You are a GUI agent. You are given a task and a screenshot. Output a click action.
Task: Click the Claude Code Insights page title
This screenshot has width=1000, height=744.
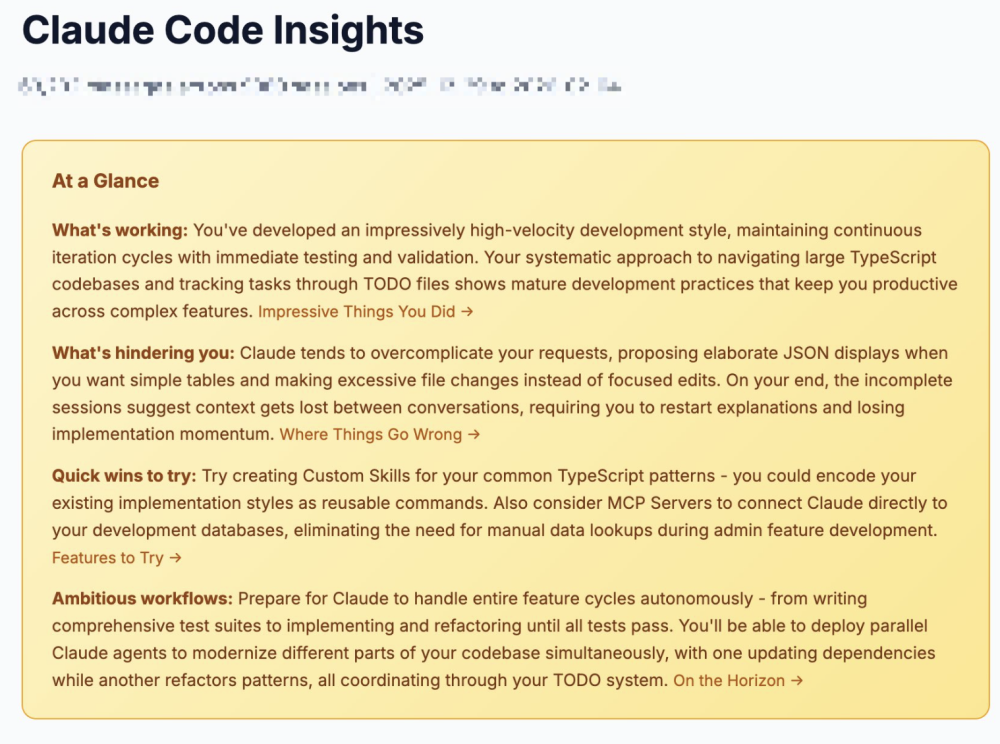[223, 31]
